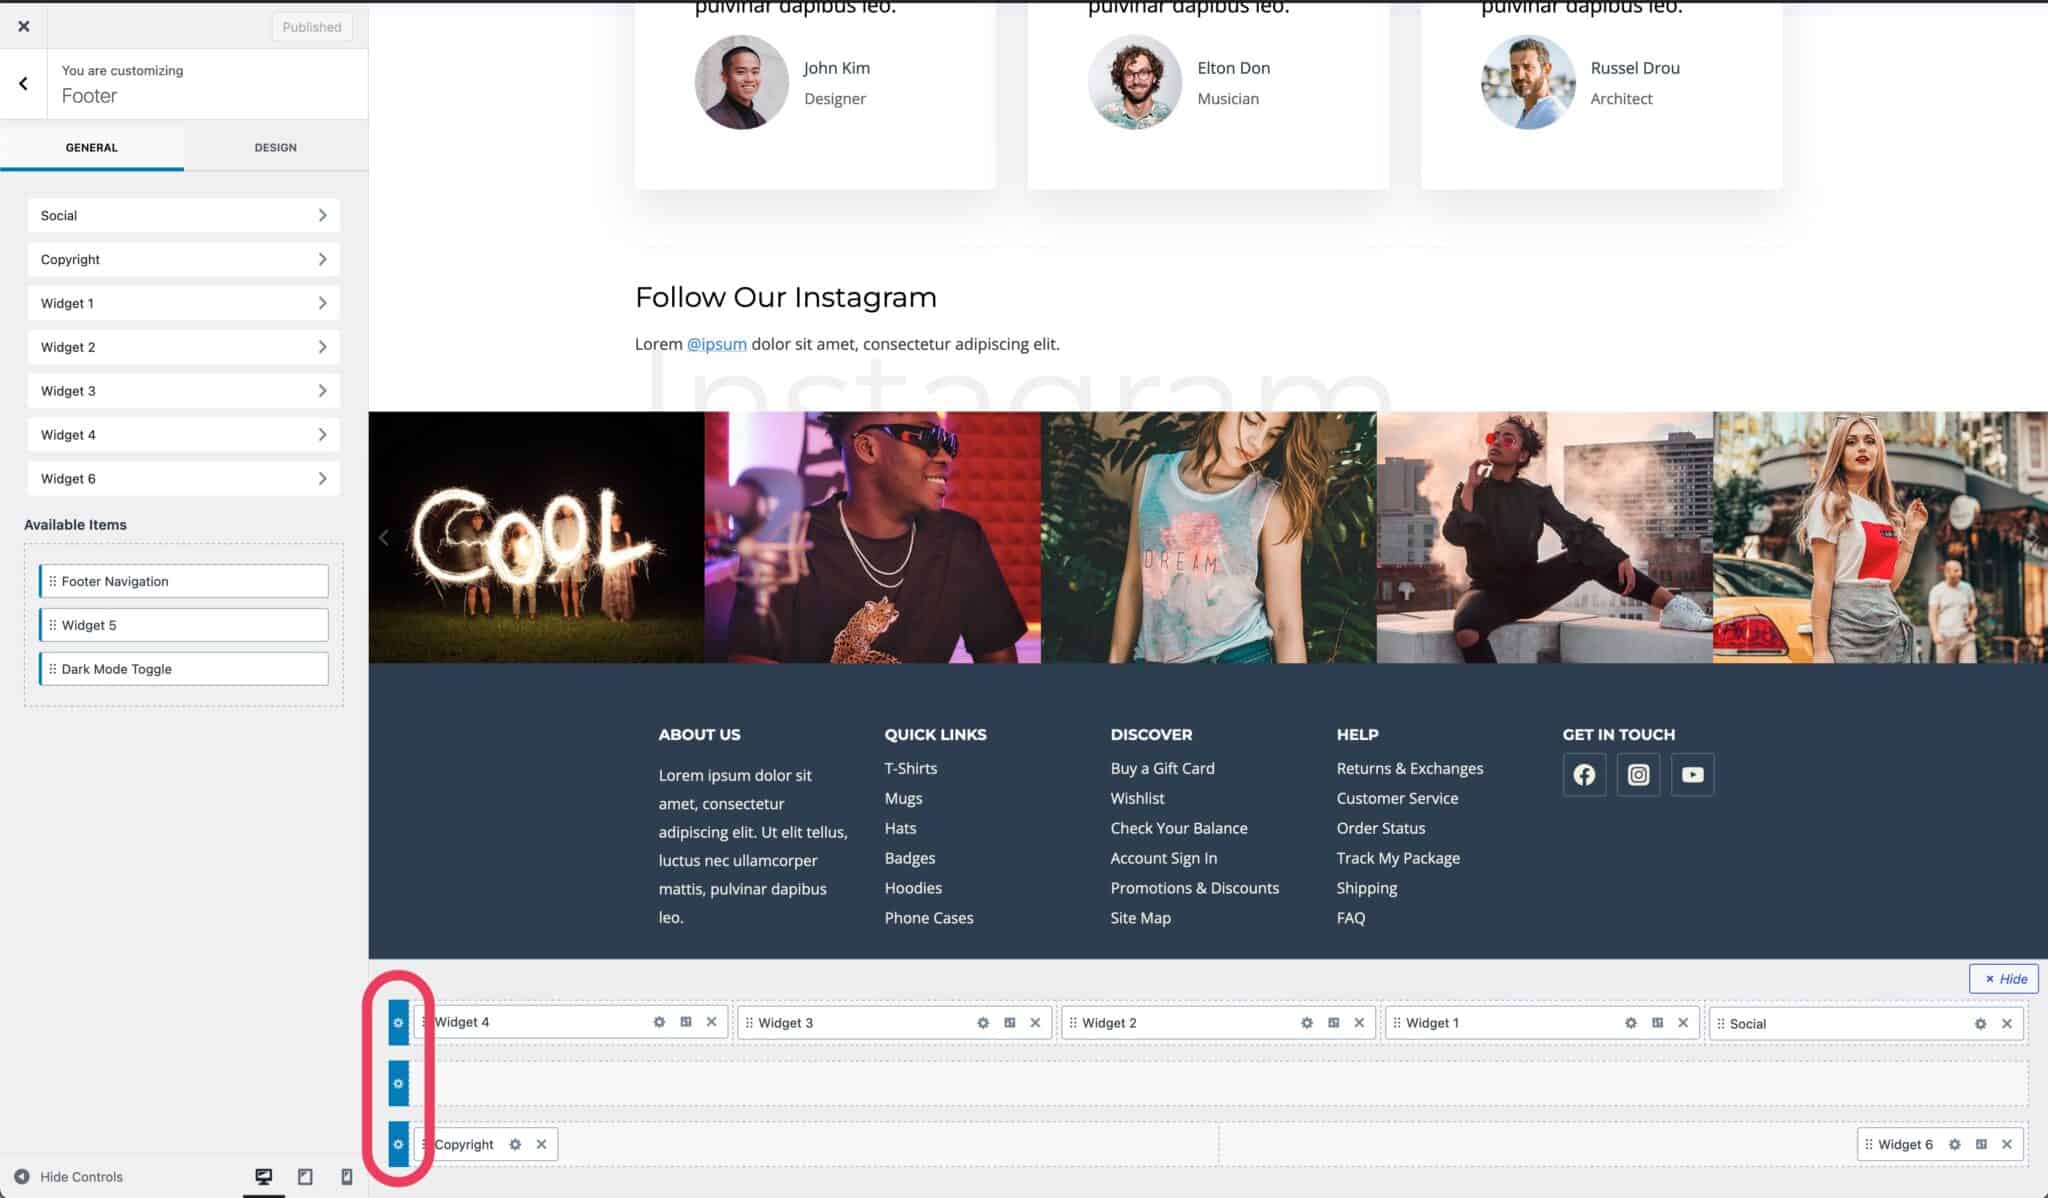Expand the Social section
This screenshot has height=1198, width=2048.
point(183,215)
